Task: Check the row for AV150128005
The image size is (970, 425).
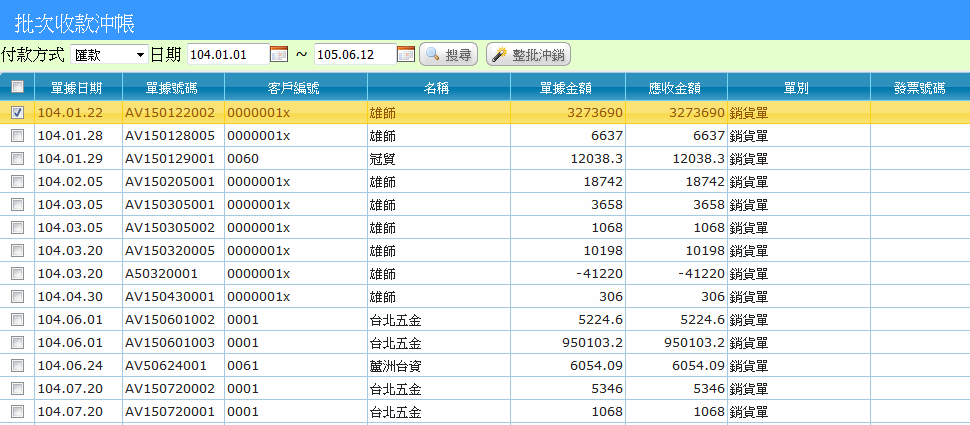Action: tap(17, 135)
